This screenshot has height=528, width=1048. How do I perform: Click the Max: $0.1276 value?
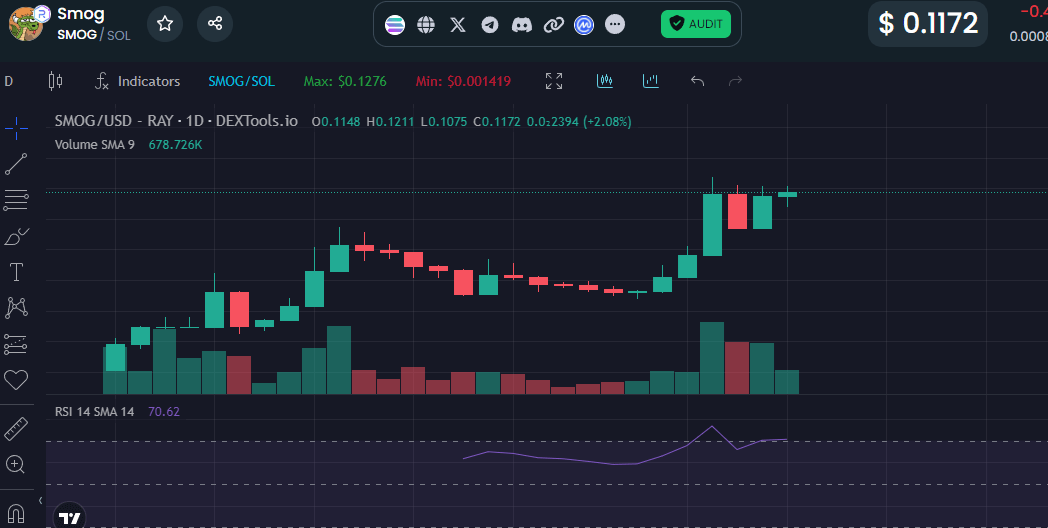[x=345, y=82]
